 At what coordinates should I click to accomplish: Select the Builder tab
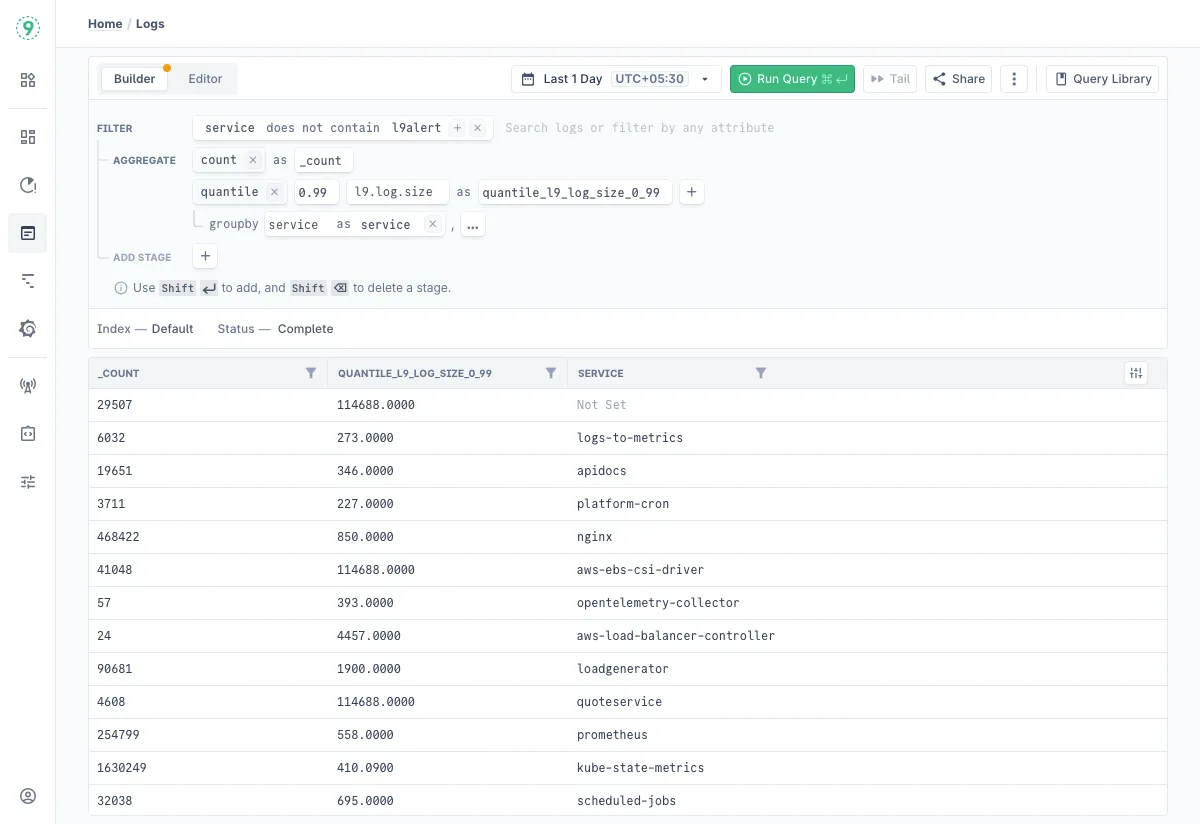[x=134, y=79]
